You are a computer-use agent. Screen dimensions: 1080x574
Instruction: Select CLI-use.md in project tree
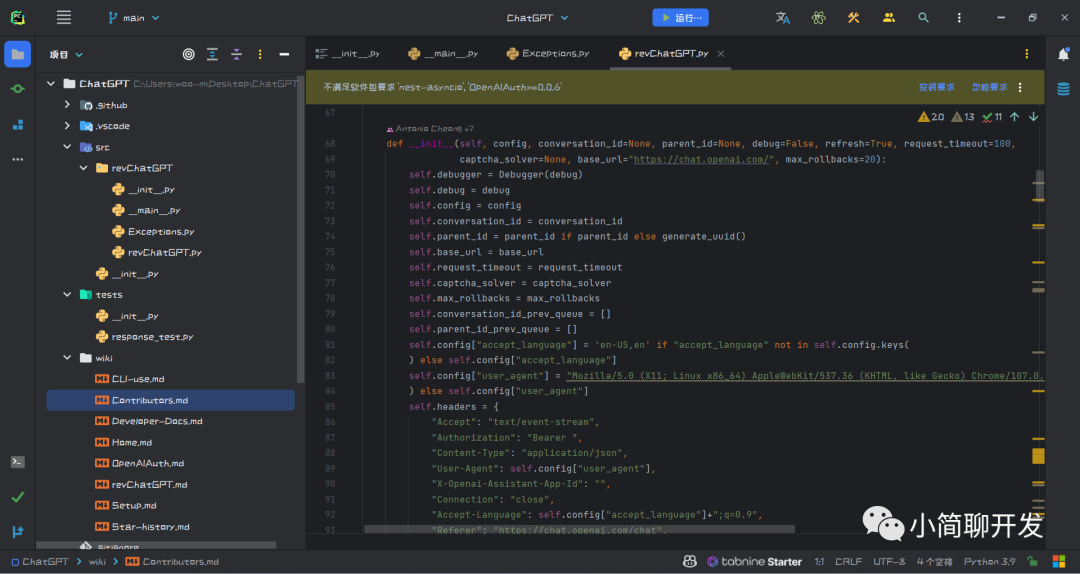pos(129,379)
